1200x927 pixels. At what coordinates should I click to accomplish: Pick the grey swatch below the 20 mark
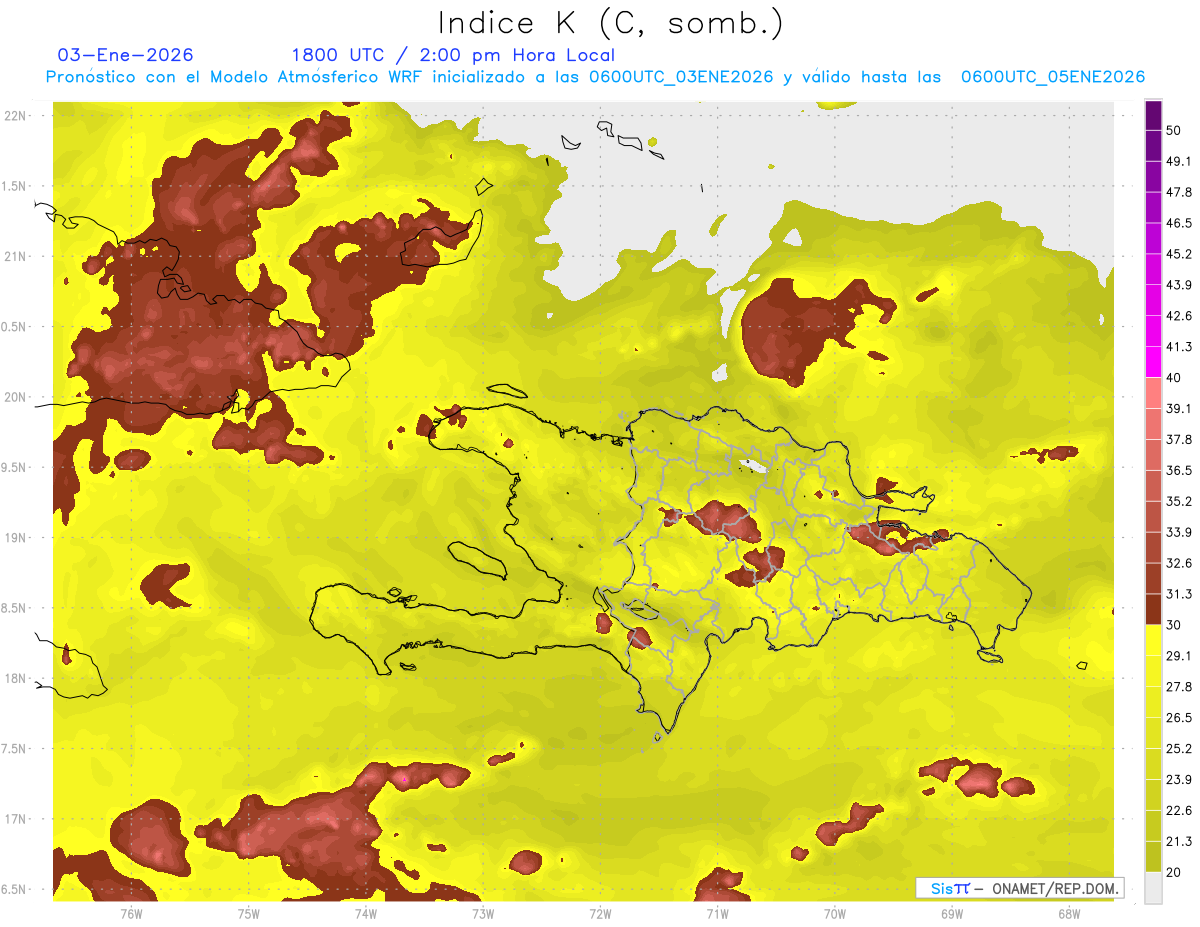pyautogui.click(x=1153, y=888)
